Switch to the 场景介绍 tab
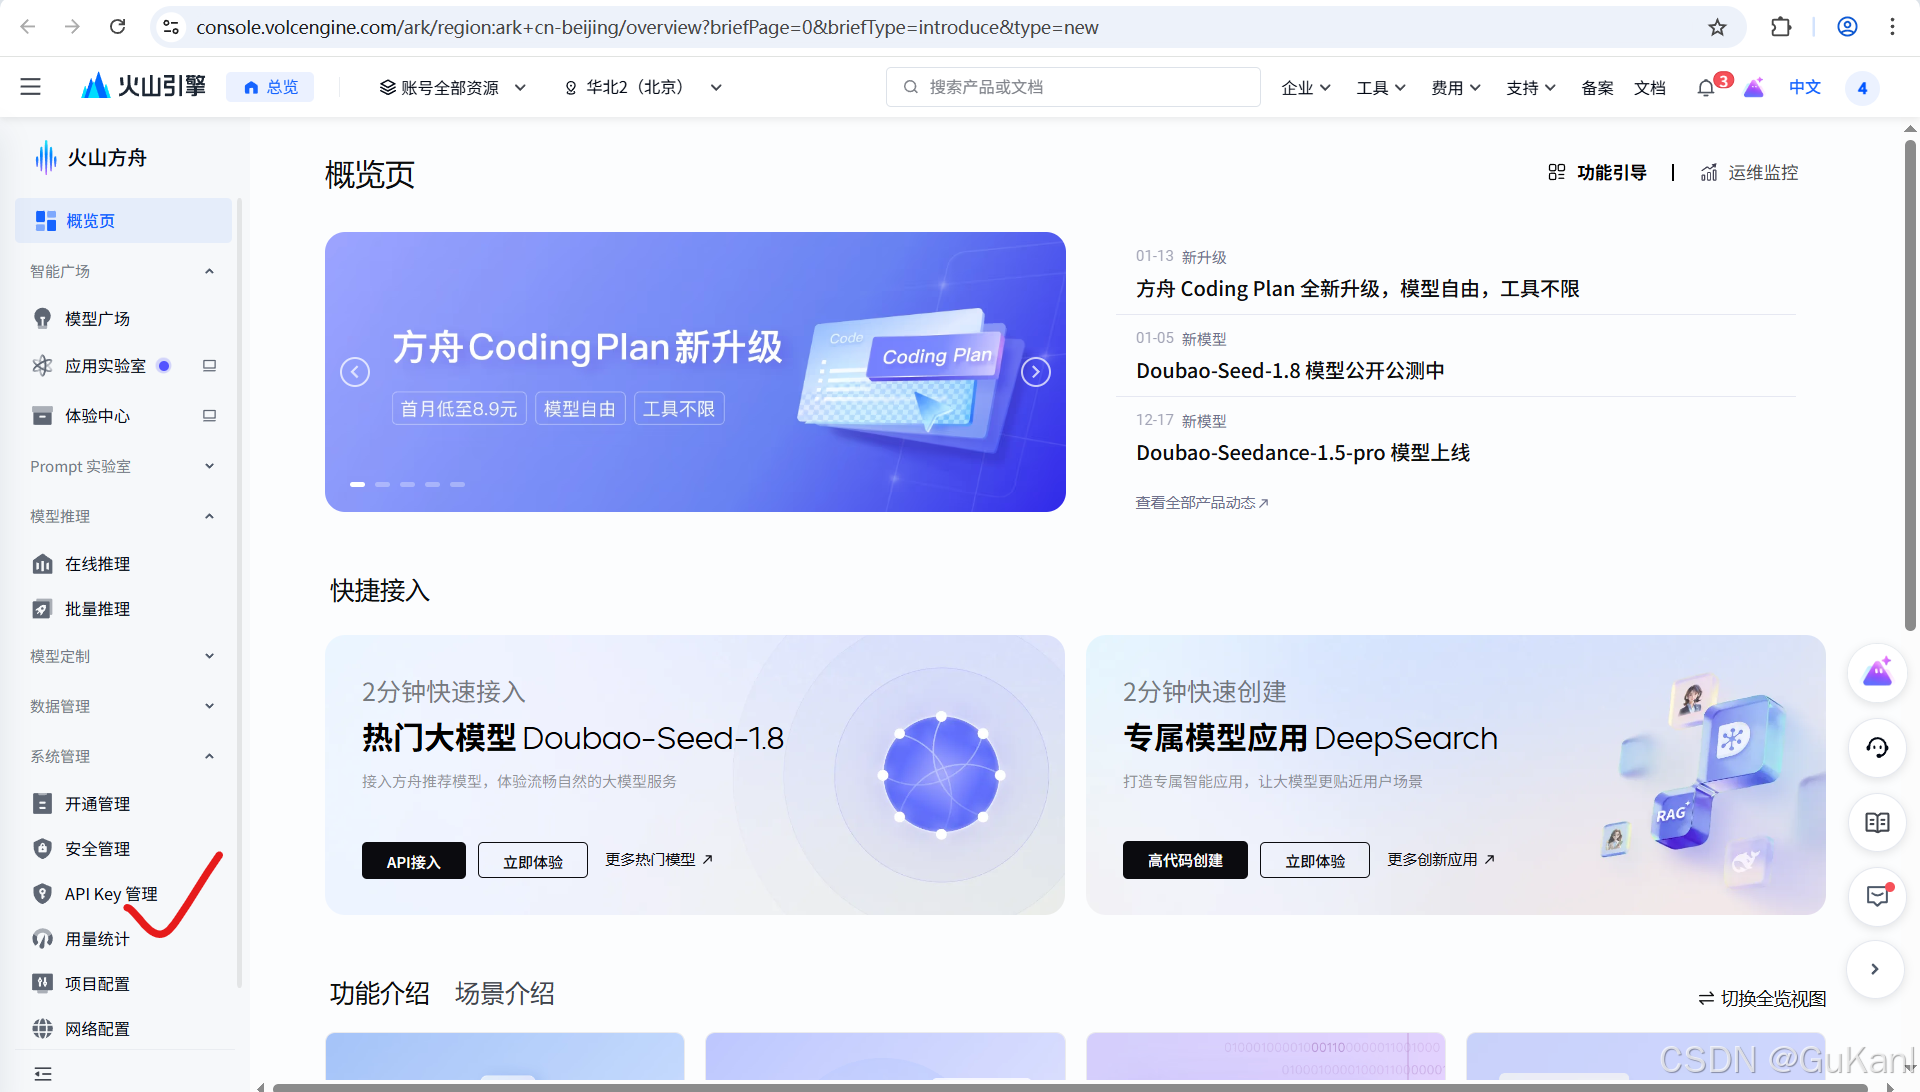This screenshot has height=1092, width=1920. coord(505,993)
